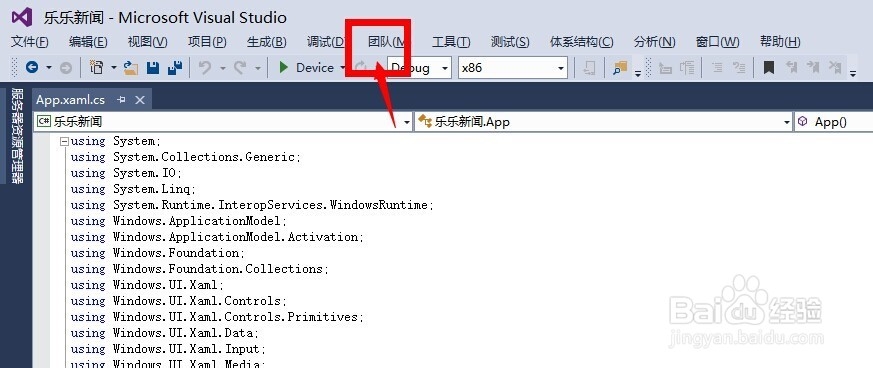Toggle a bookmark with the black bookmark icon

pos(769,68)
